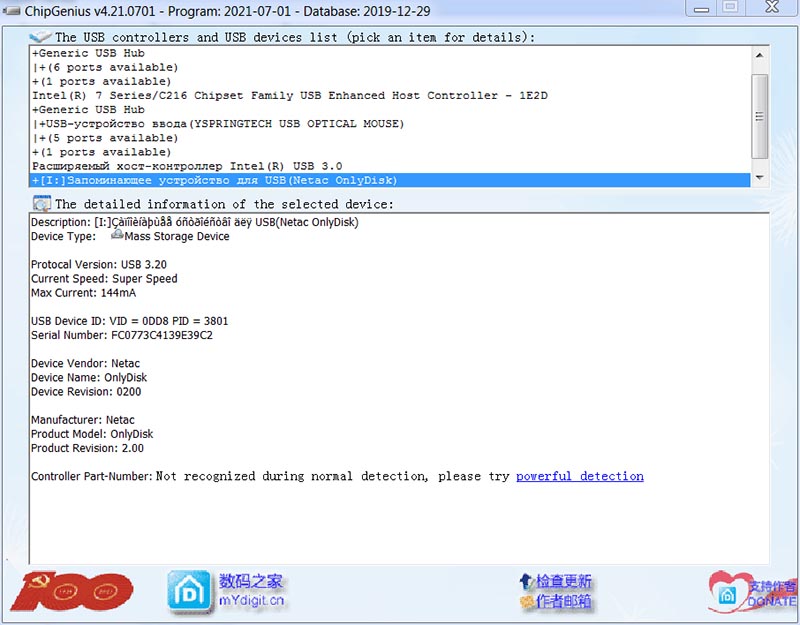
Task: Click the Serial Number FC0773C4139E39C2 line
Action: tap(122, 335)
